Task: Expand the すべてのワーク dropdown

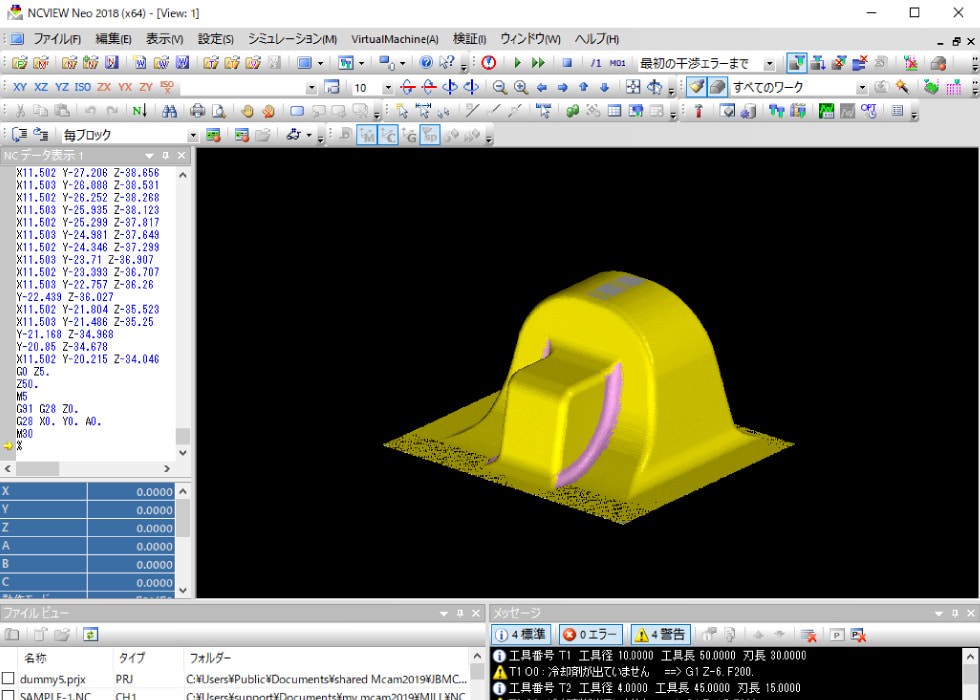Action: point(862,87)
